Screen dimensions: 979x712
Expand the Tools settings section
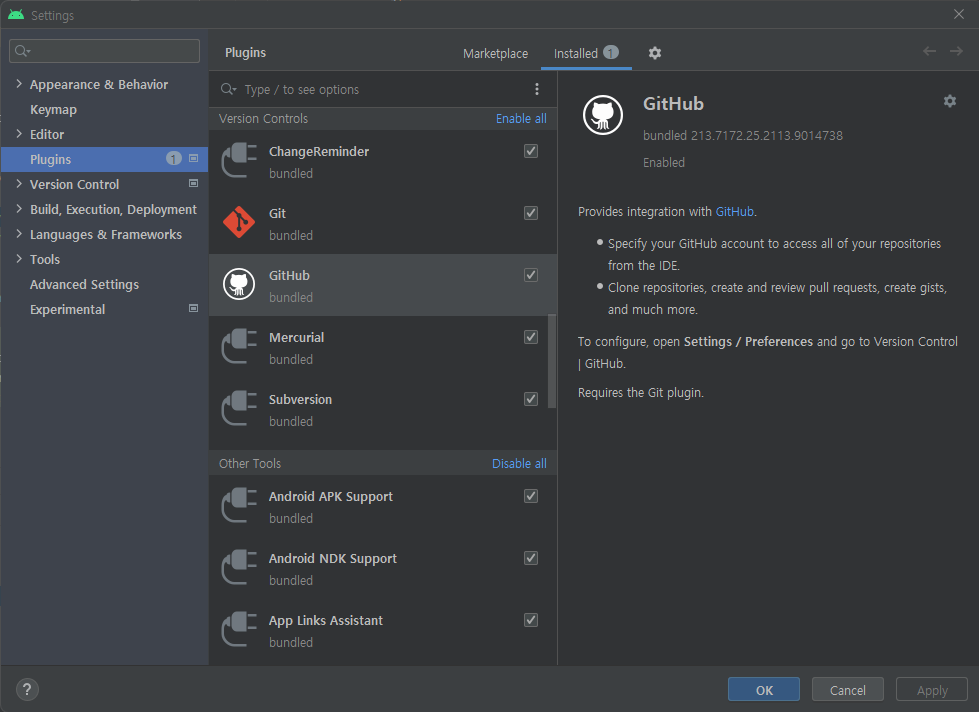(x=19, y=259)
